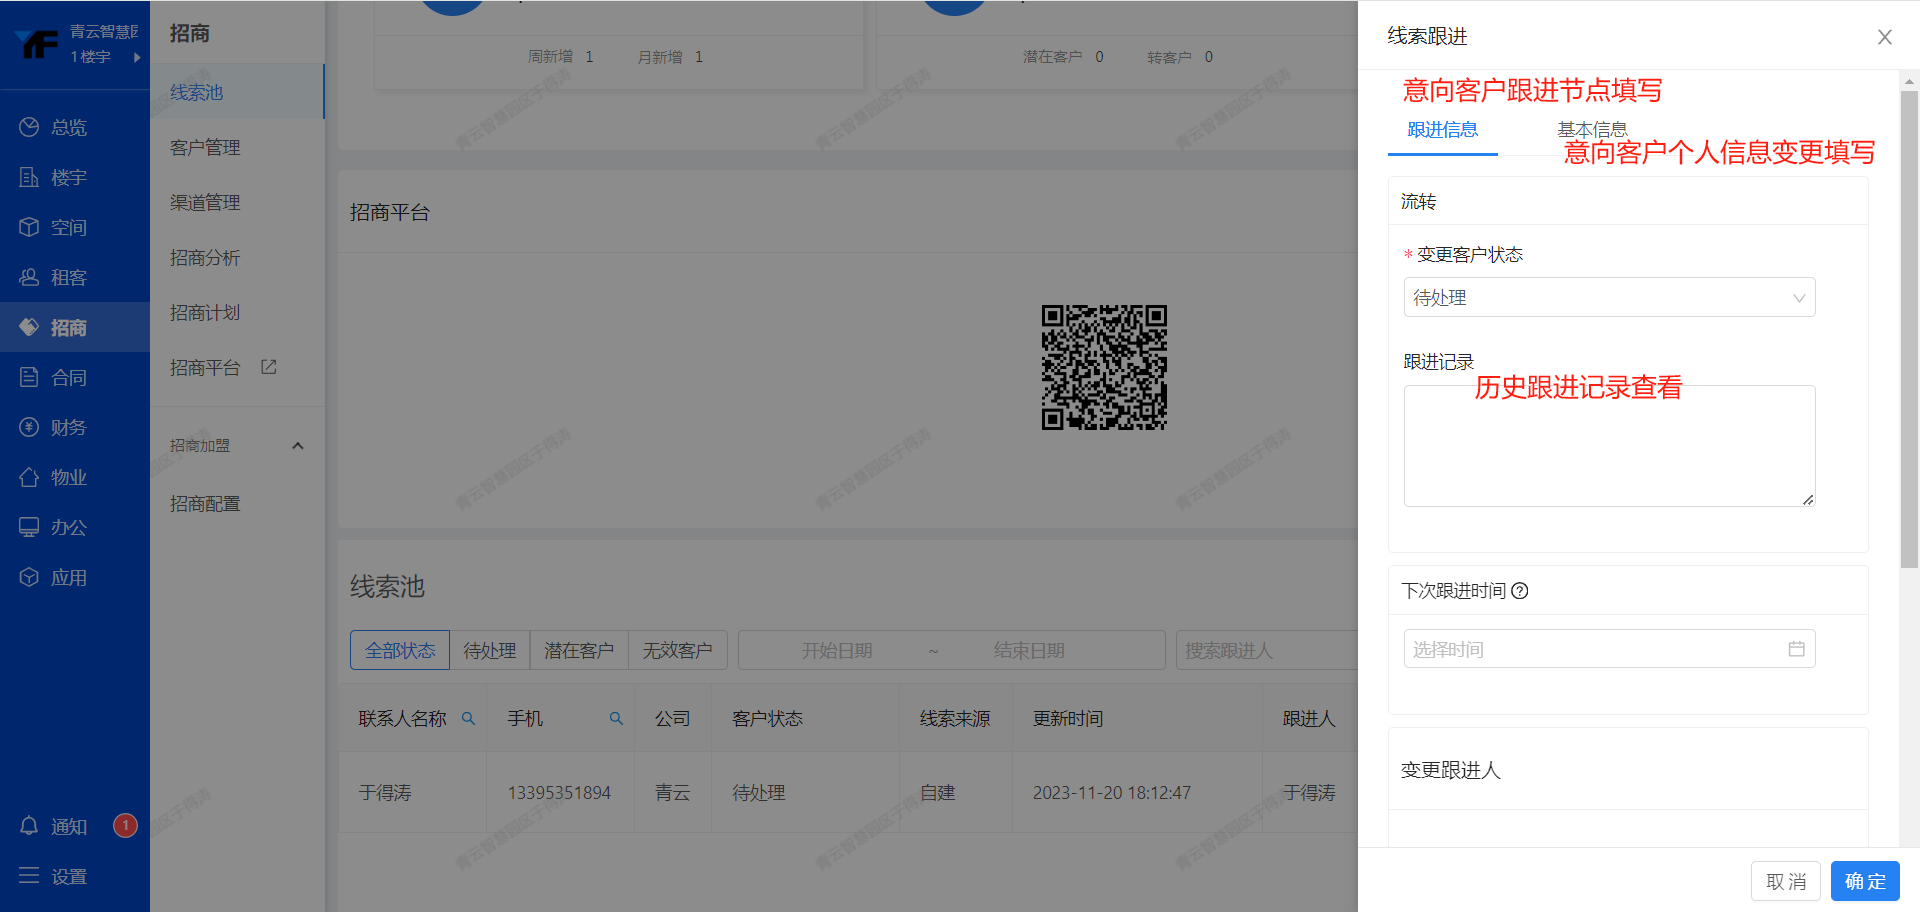The height and width of the screenshot is (912, 1920).
Task: Click the help icon next to 下次跟进时间
Action: [1520, 591]
